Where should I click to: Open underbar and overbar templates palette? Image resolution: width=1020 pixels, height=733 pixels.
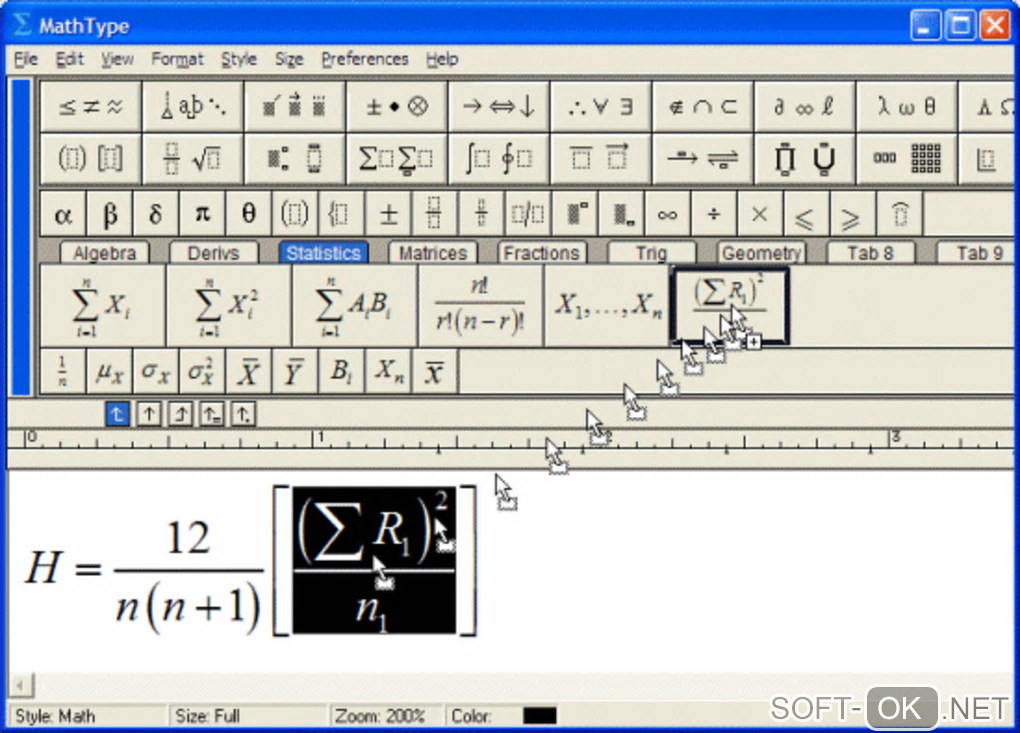click(x=601, y=158)
